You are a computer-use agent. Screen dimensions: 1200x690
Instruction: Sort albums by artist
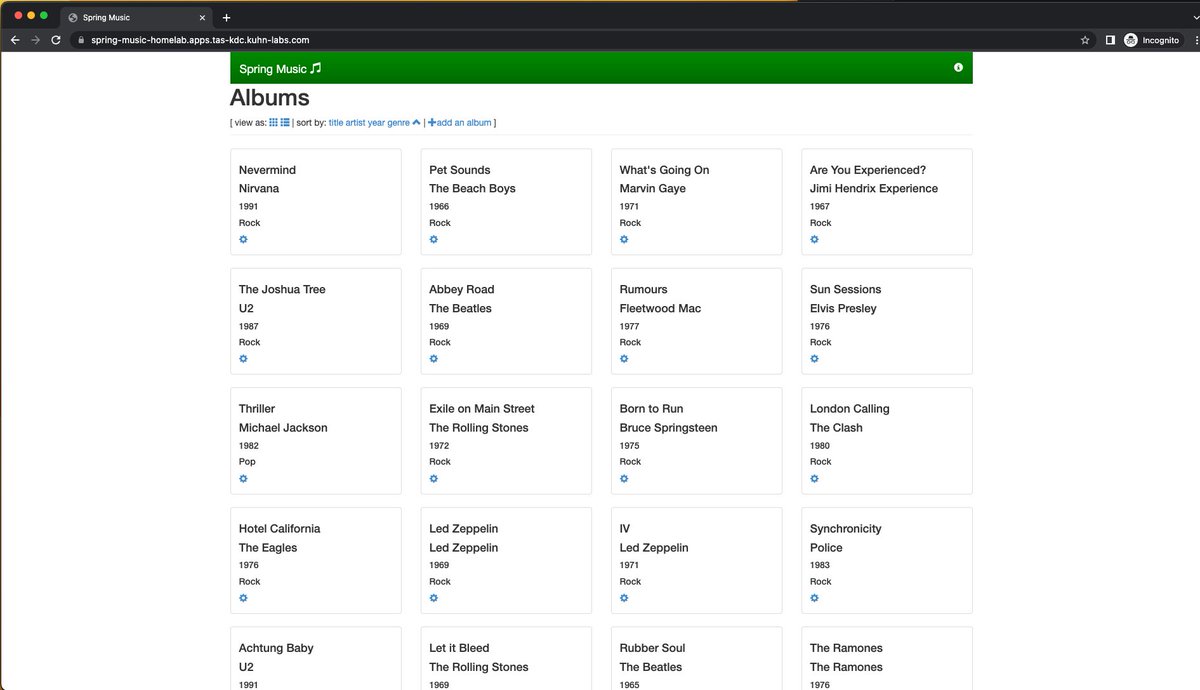pyautogui.click(x=356, y=123)
